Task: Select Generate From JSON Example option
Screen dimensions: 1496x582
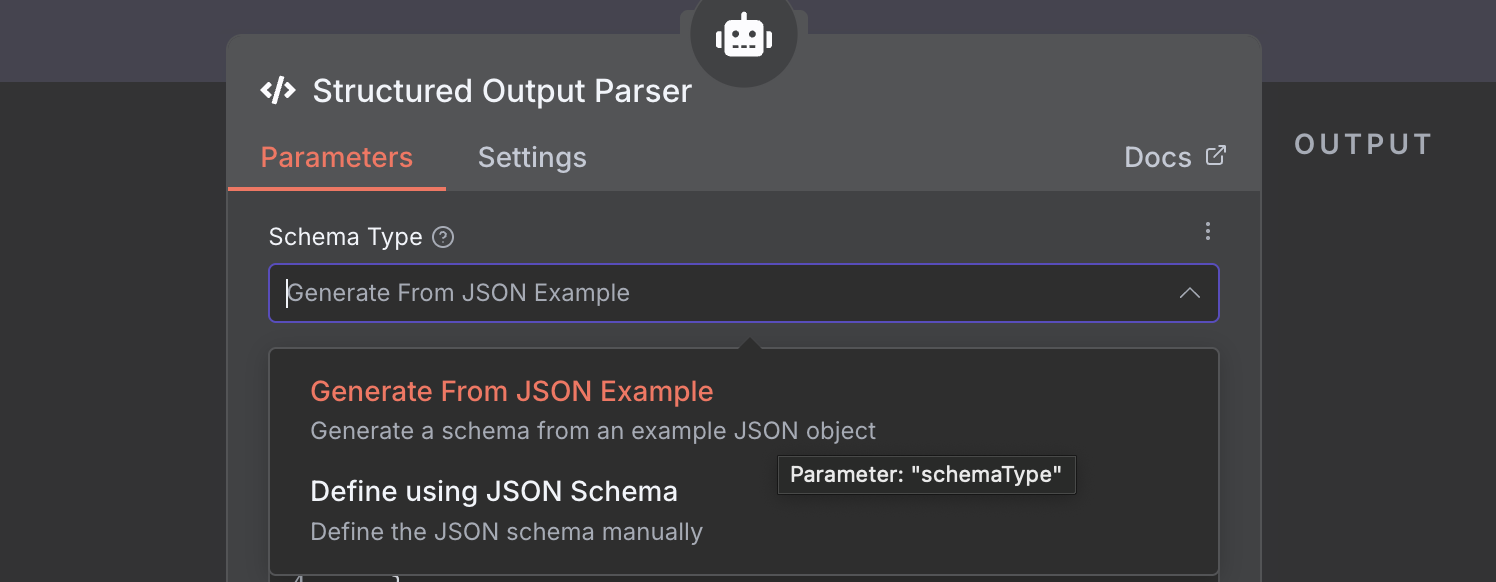Action: (512, 391)
